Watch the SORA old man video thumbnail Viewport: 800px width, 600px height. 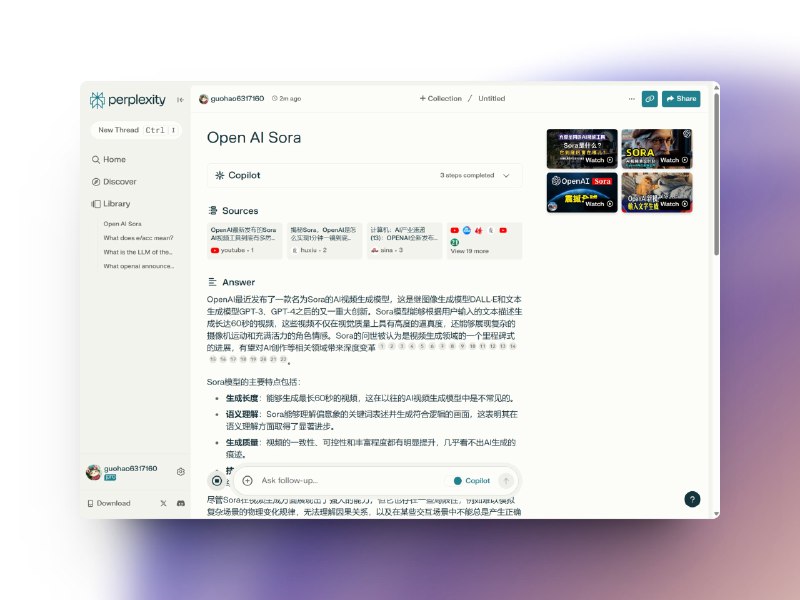657,148
